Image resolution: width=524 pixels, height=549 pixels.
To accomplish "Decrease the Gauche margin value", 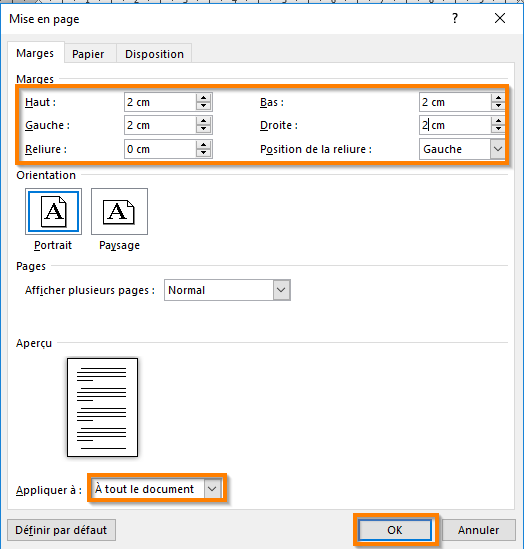I will coord(203,129).
